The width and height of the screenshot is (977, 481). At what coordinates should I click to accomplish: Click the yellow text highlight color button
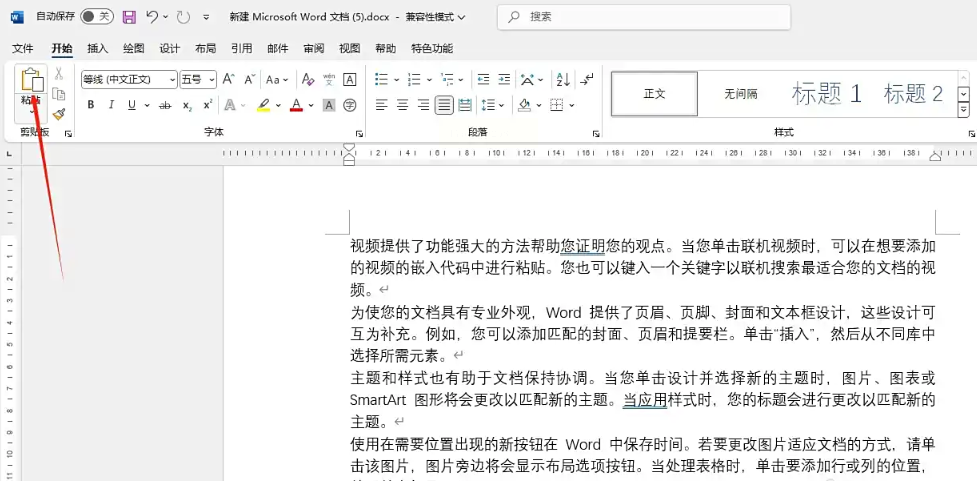pyautogui.click(x=262, y=105)
